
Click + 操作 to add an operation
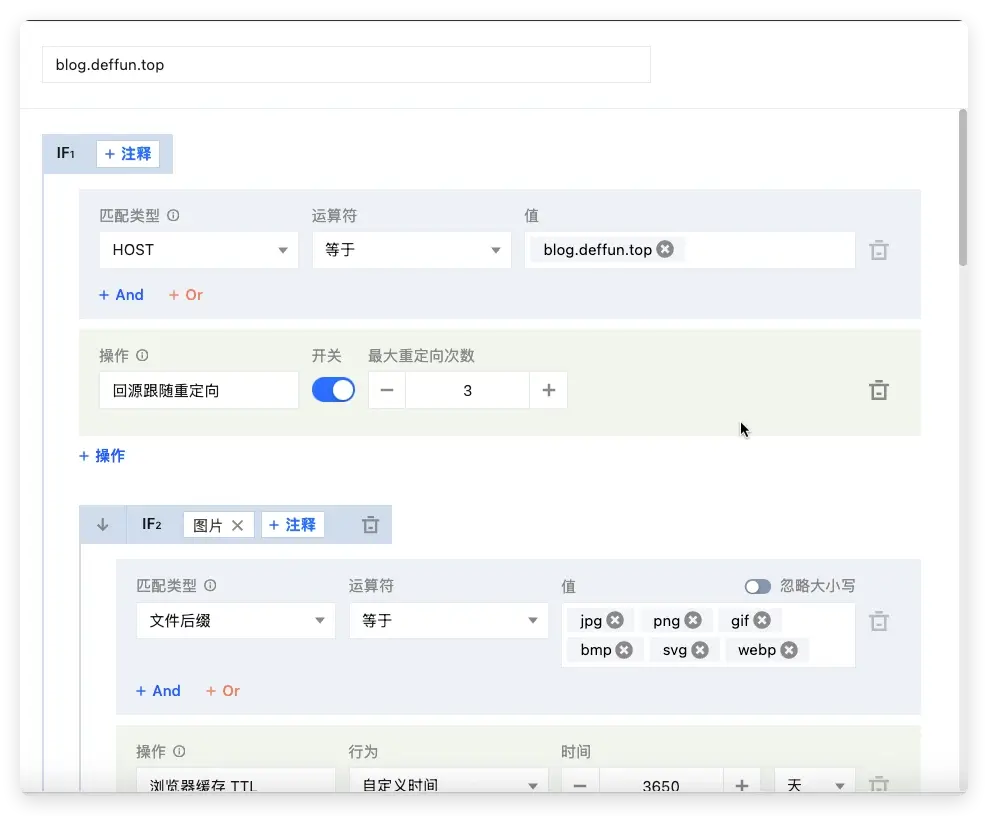(102, 456)
